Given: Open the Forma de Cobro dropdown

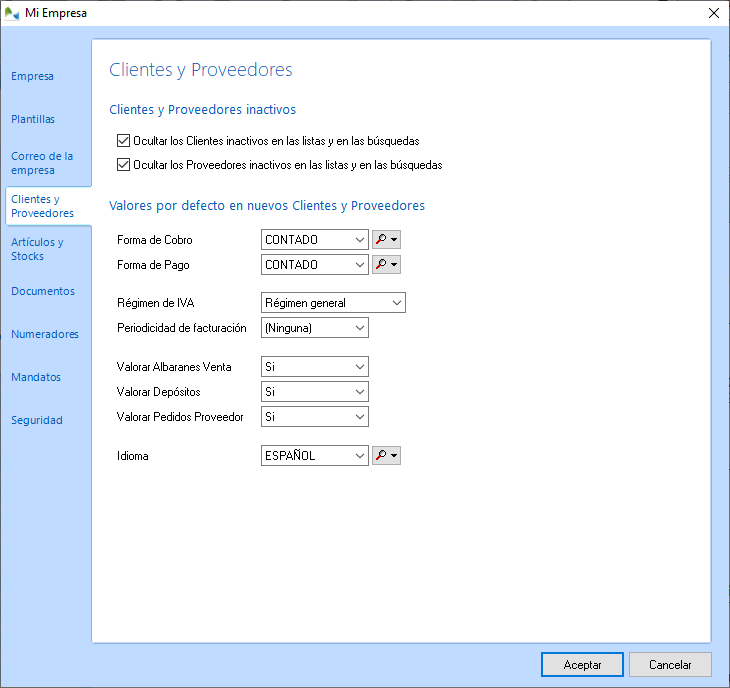Looking at the screenshot, I should pos(314,240).
